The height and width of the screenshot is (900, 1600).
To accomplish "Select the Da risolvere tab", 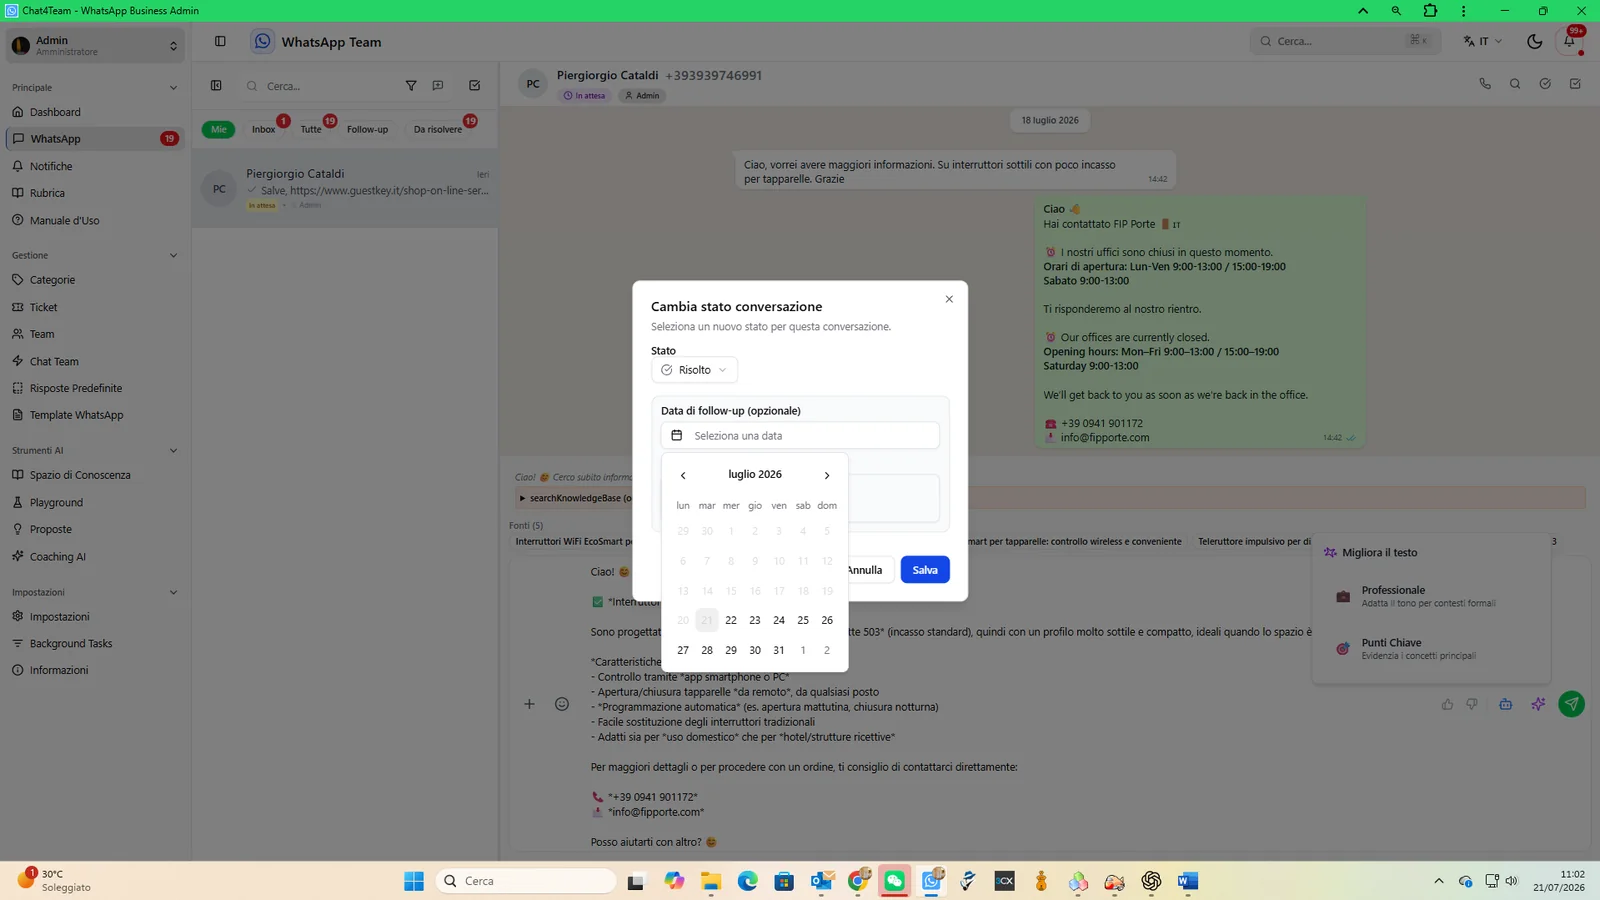I will (x=438, y=129).
